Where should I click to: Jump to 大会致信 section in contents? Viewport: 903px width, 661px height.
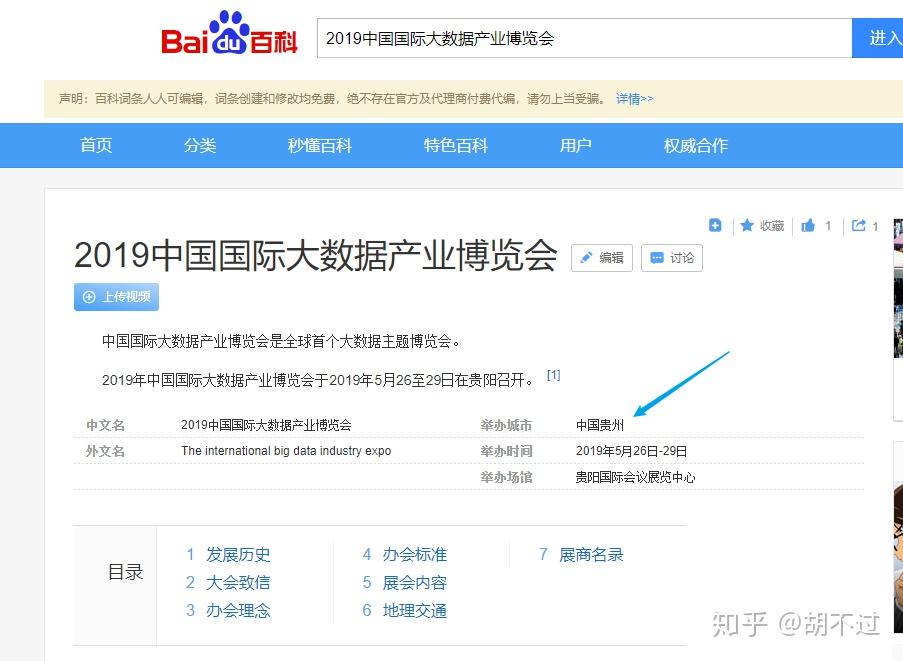coord(238,582)
